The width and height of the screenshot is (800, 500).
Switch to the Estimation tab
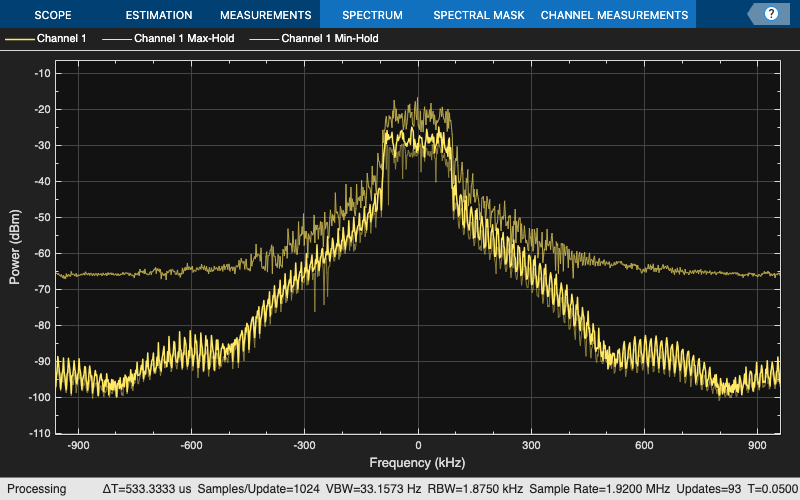coord(159,15)
